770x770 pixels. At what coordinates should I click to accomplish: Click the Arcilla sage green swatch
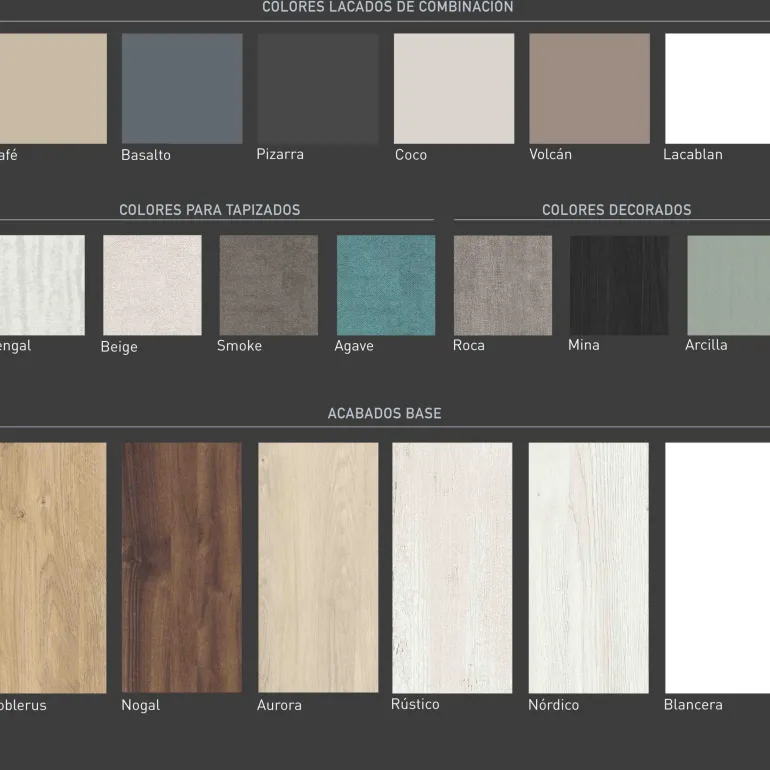tap(728, 285)
